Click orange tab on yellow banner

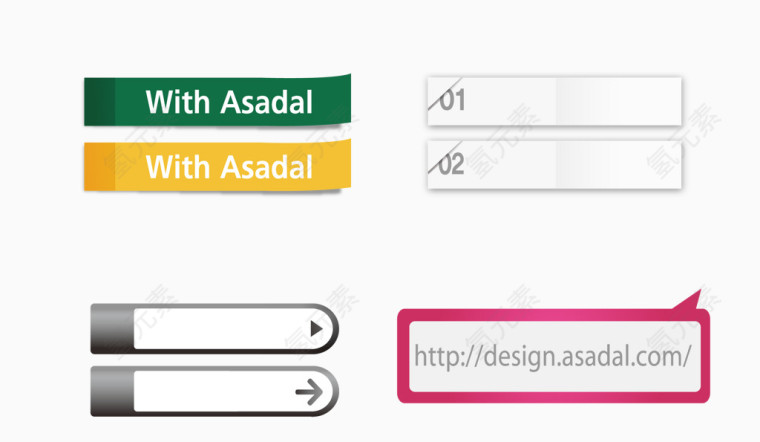(x=99, y=166)
